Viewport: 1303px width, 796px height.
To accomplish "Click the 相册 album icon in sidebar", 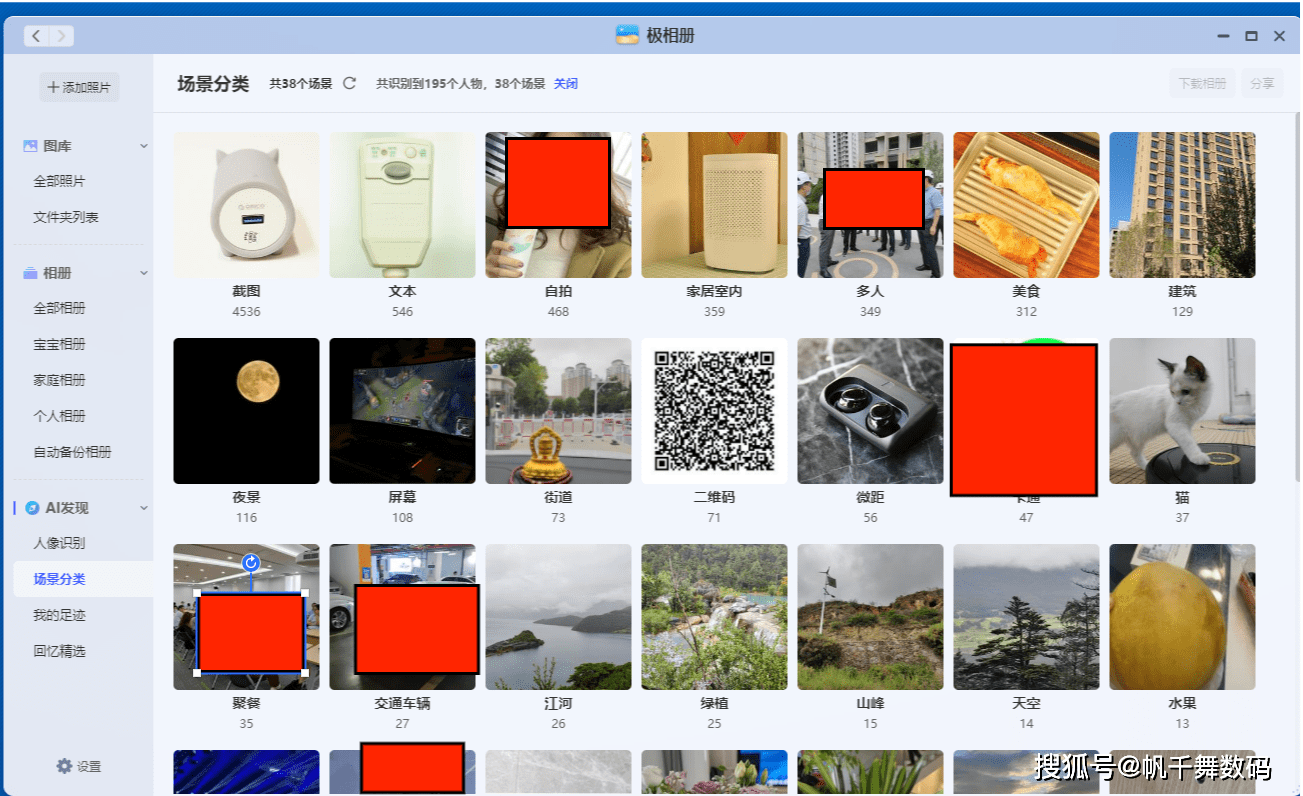I will click(x=30, y=273).
